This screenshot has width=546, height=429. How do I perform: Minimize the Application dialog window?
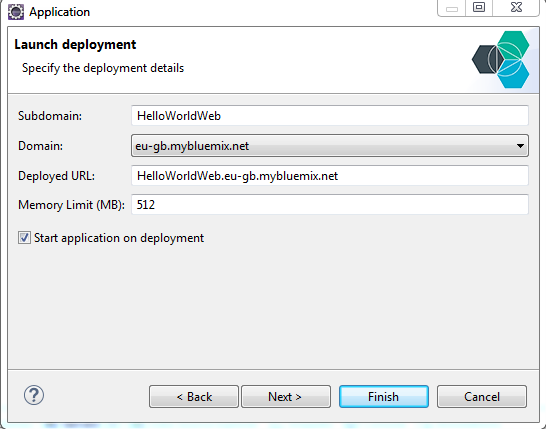452,8
